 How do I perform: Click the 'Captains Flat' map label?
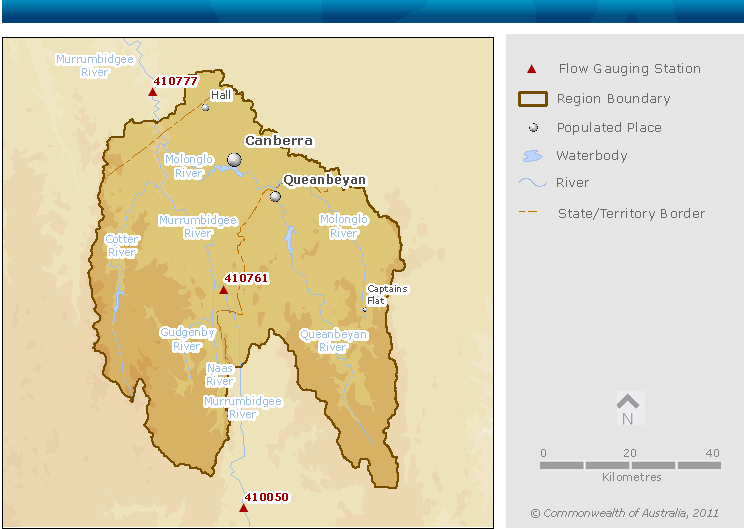[387, 295]
